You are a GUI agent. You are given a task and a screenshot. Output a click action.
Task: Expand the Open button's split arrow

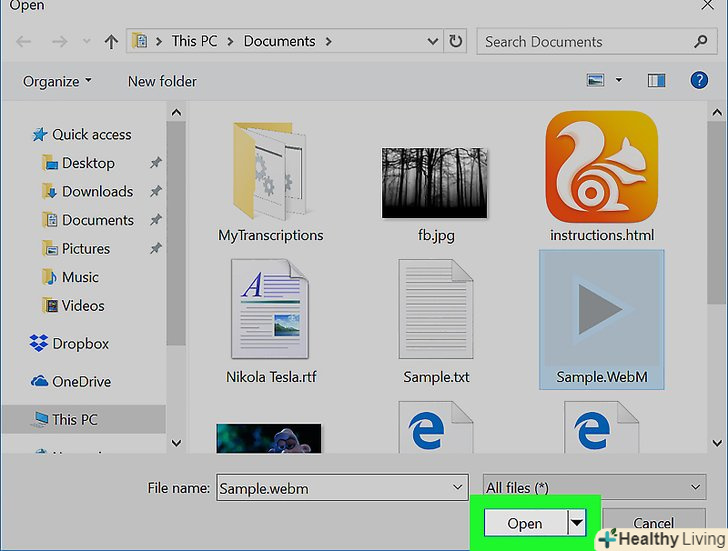[x=576, y=523]
